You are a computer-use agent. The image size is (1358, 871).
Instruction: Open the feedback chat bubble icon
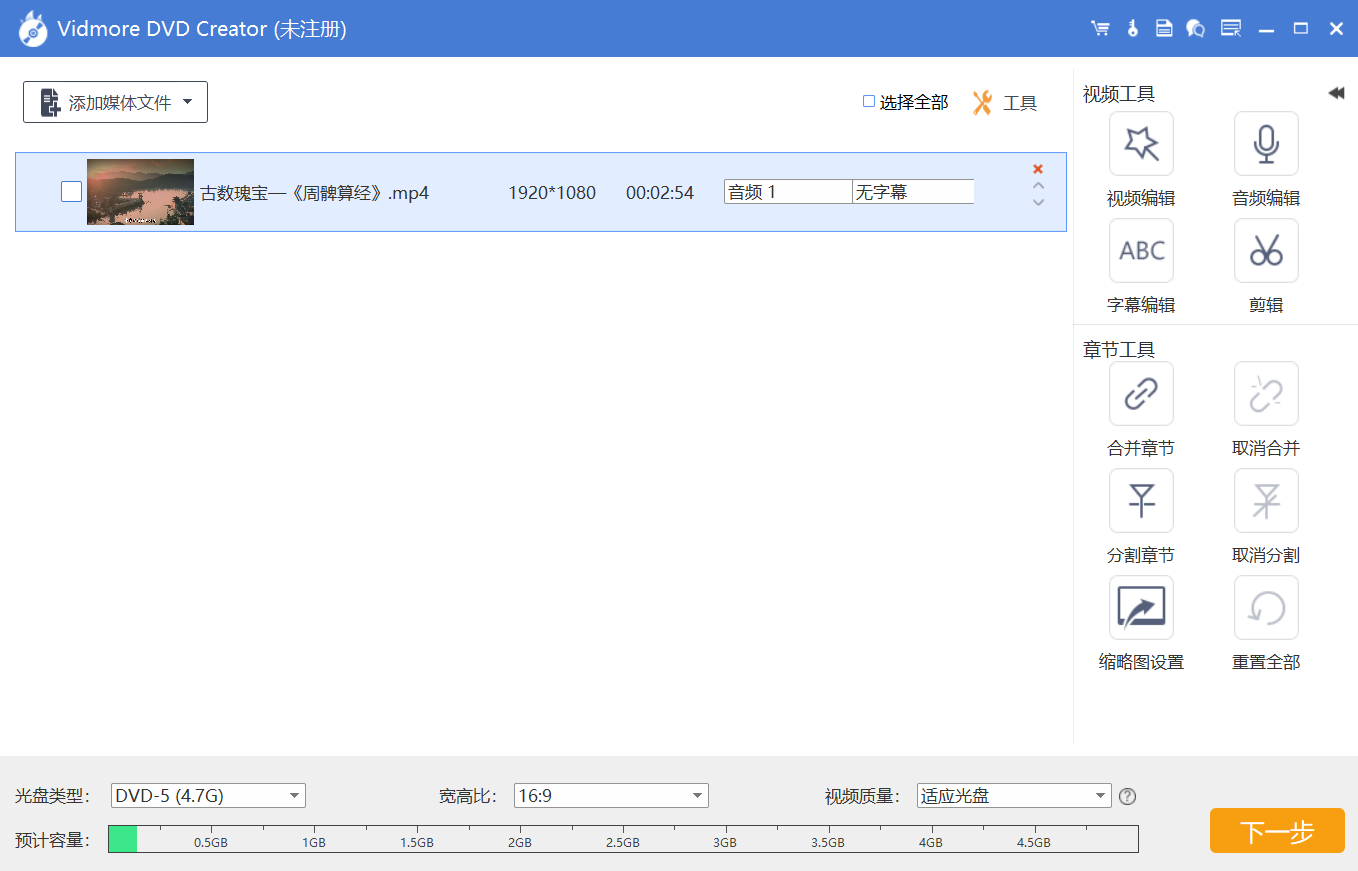click(x=1196, y=29)
